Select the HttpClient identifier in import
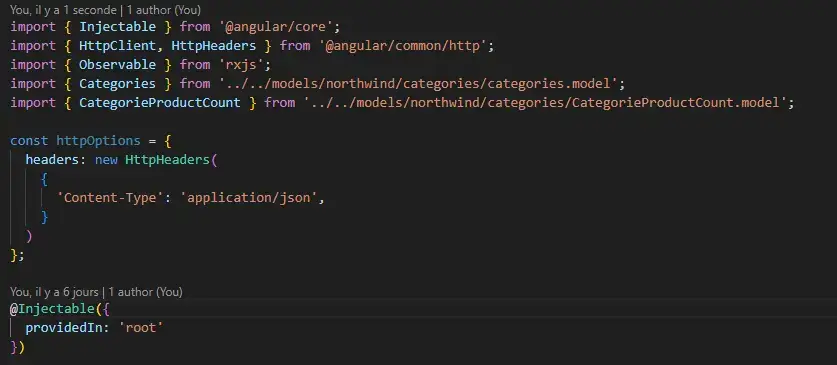The width and height of the screenshot is (837, 365). (x=117, y=46)
